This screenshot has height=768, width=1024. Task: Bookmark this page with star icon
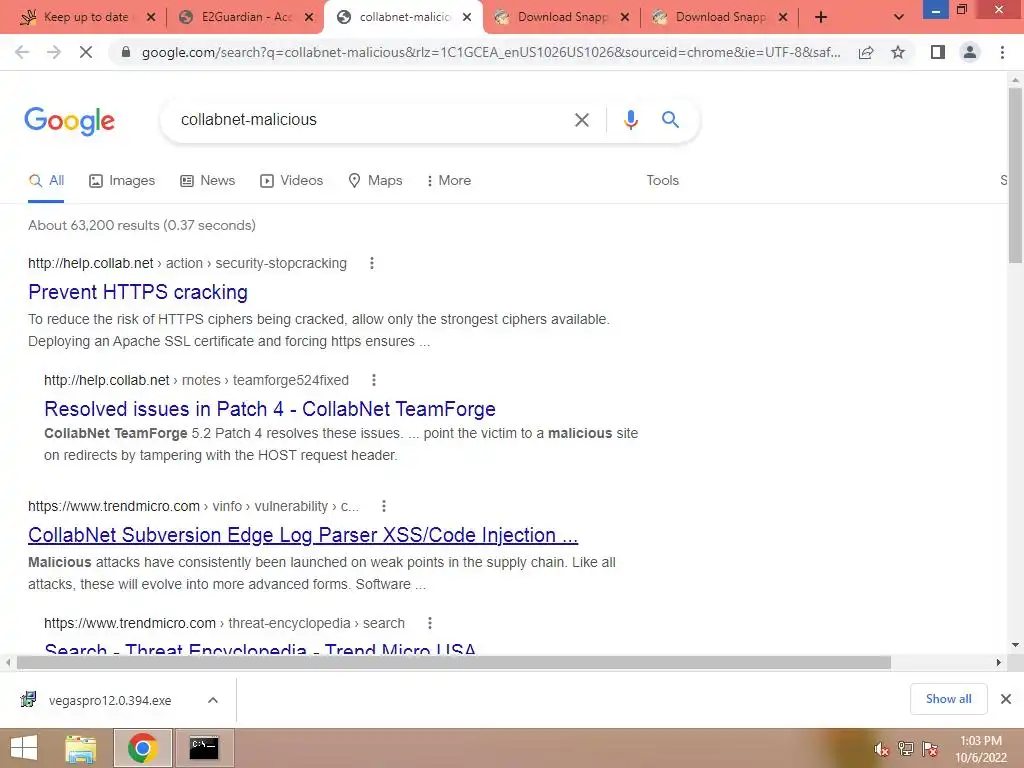898,52
